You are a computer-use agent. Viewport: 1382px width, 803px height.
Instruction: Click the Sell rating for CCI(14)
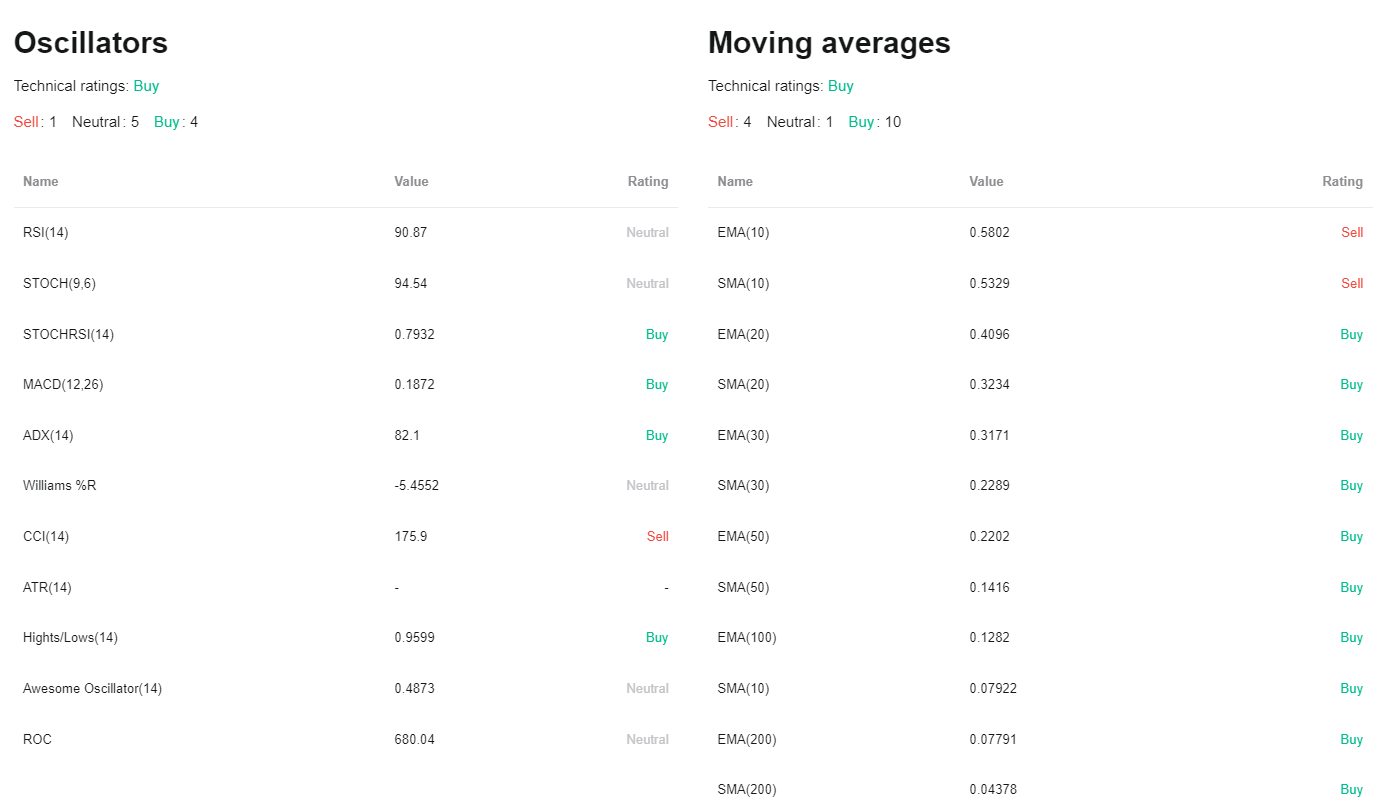tap(657, 536)
